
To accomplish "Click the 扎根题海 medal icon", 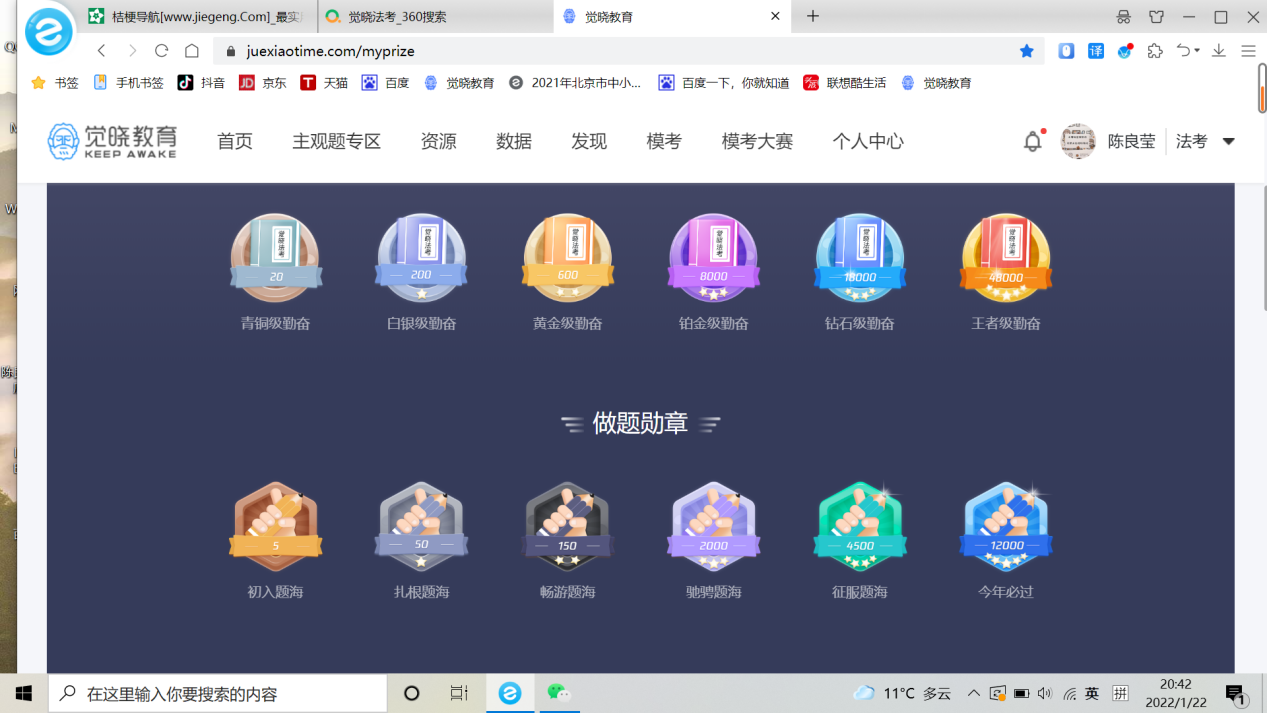I will point(421,526).
